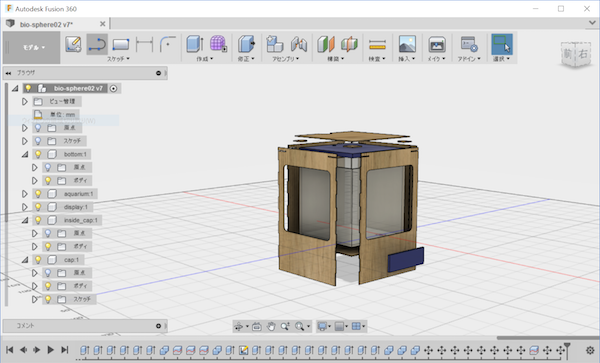600x363 pixels.
Task: Collapse the inside_cap:1 component
Action: point(25,220)
